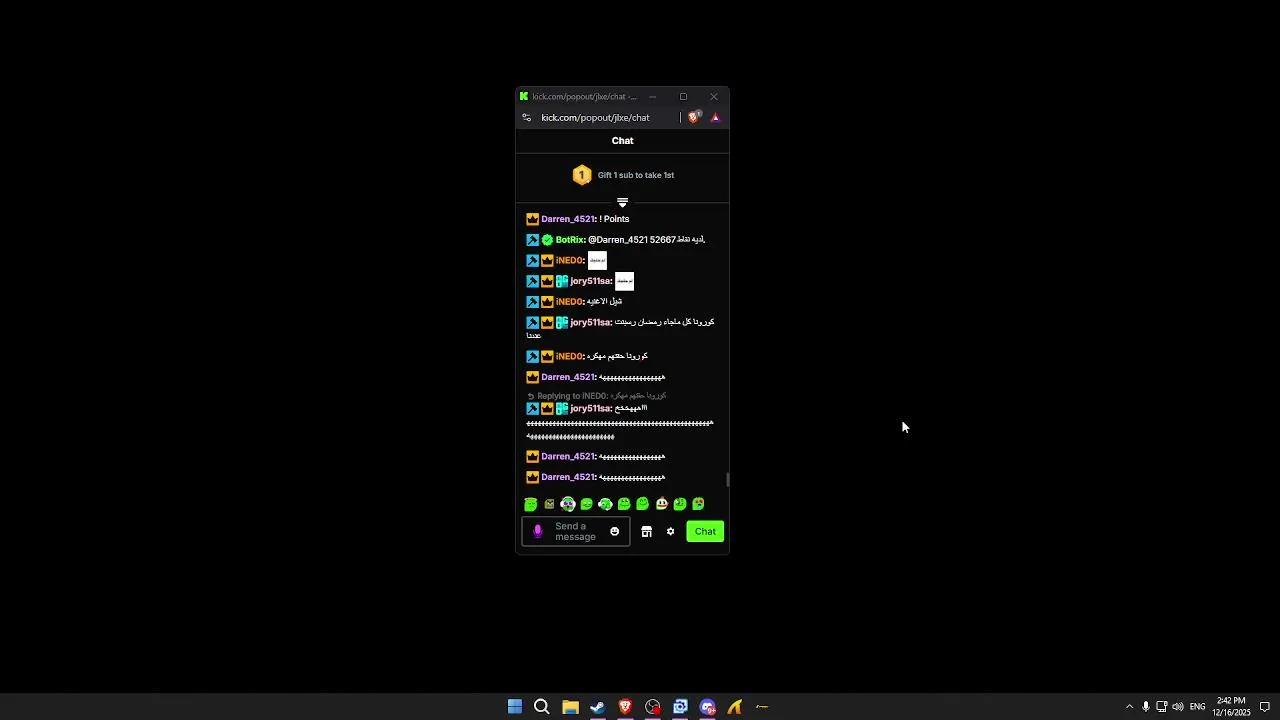Viewport: 1280px width, 720px height.
Task: Click the Send a message input field
Action: click(x=576, y=532)
